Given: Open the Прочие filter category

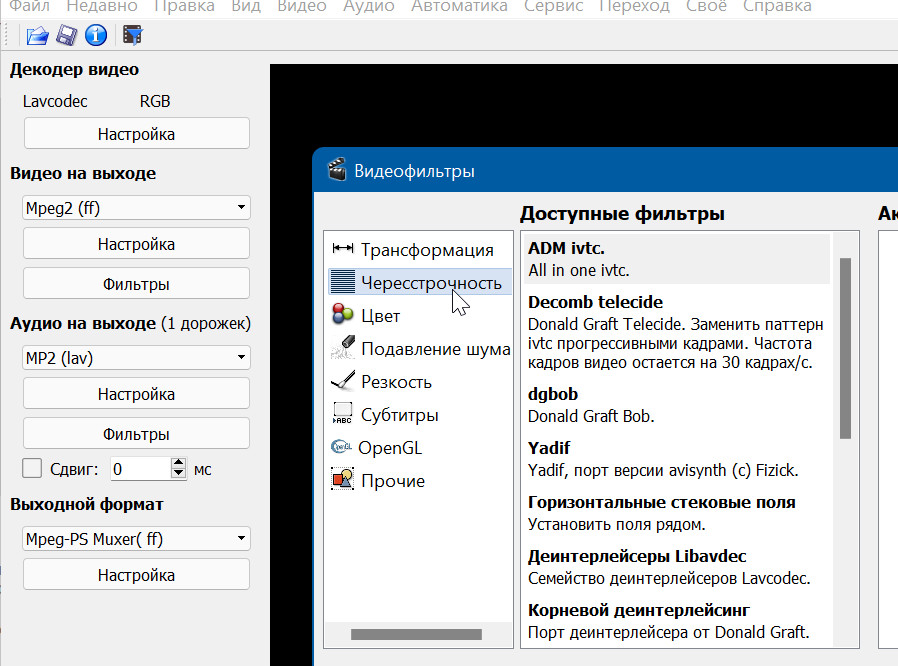Looking at the screenshot, I should pyautogui.click(x=392, y=481).
